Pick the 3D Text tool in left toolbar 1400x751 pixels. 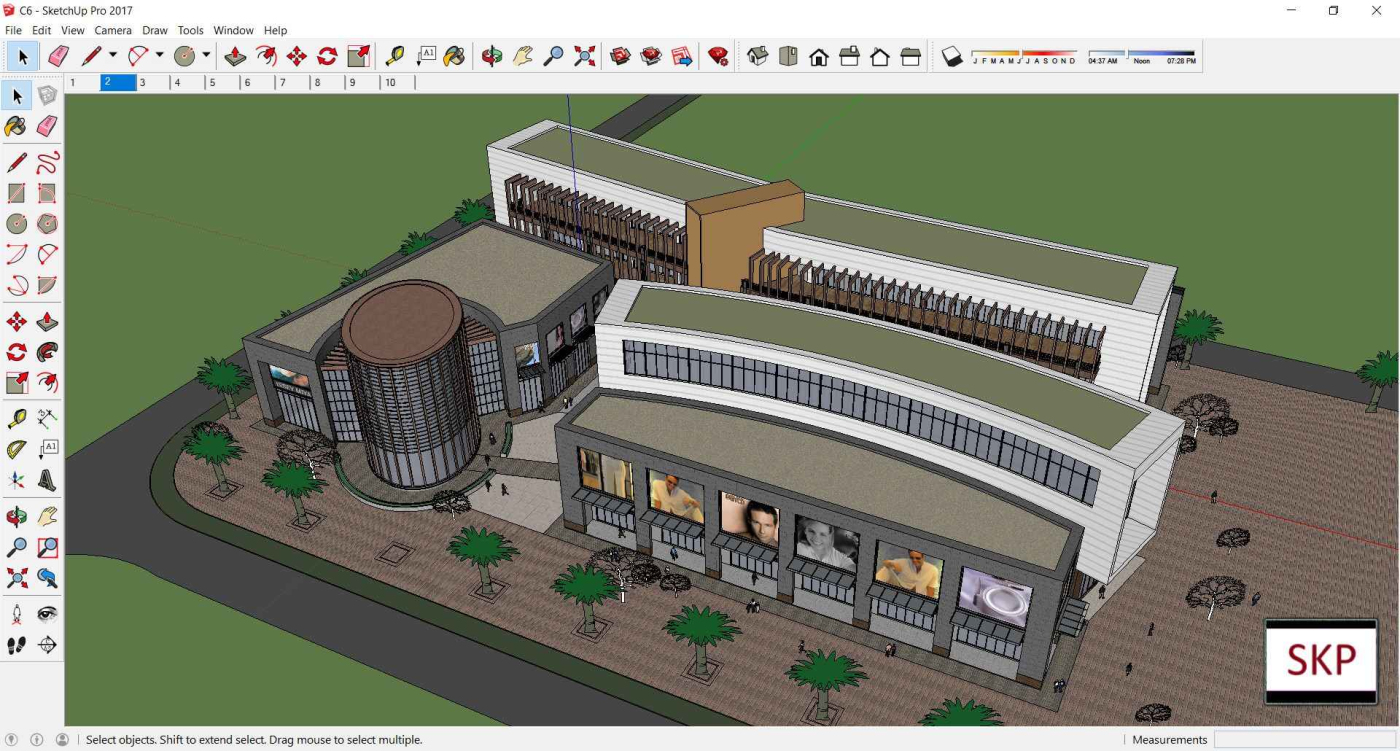[47, 481]
